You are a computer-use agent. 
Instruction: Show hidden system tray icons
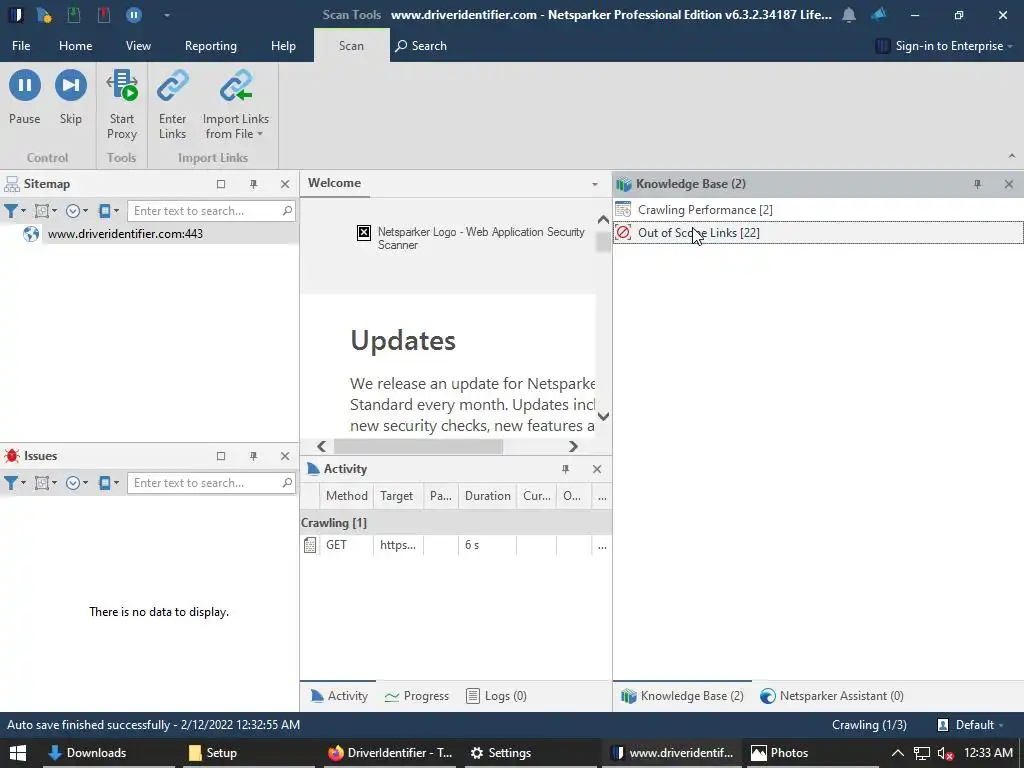(x=898, y=753)
